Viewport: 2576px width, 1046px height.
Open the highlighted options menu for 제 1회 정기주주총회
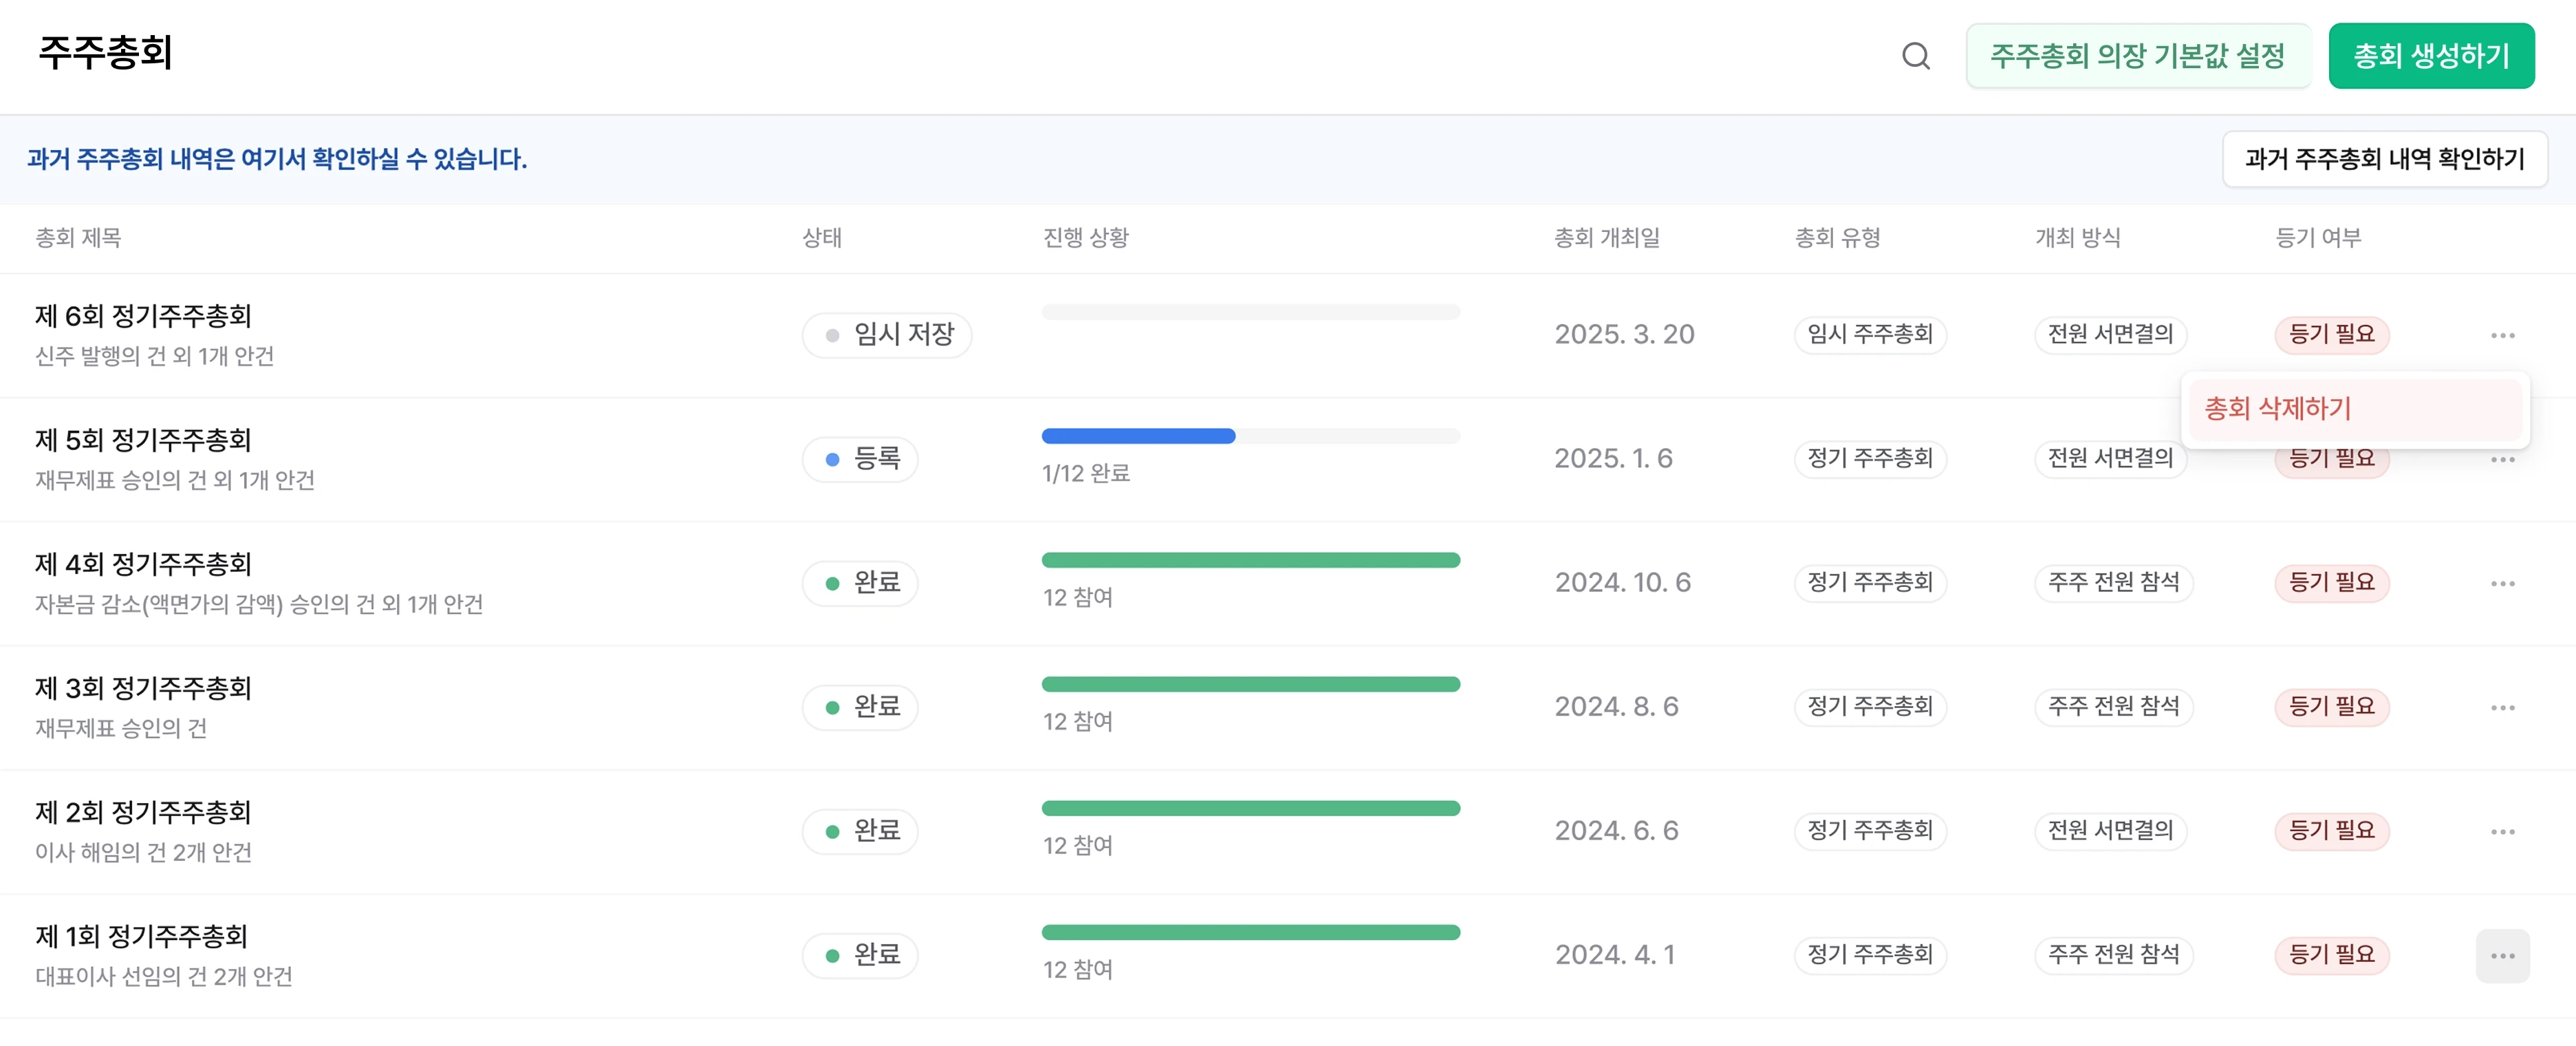(2504, 955)
